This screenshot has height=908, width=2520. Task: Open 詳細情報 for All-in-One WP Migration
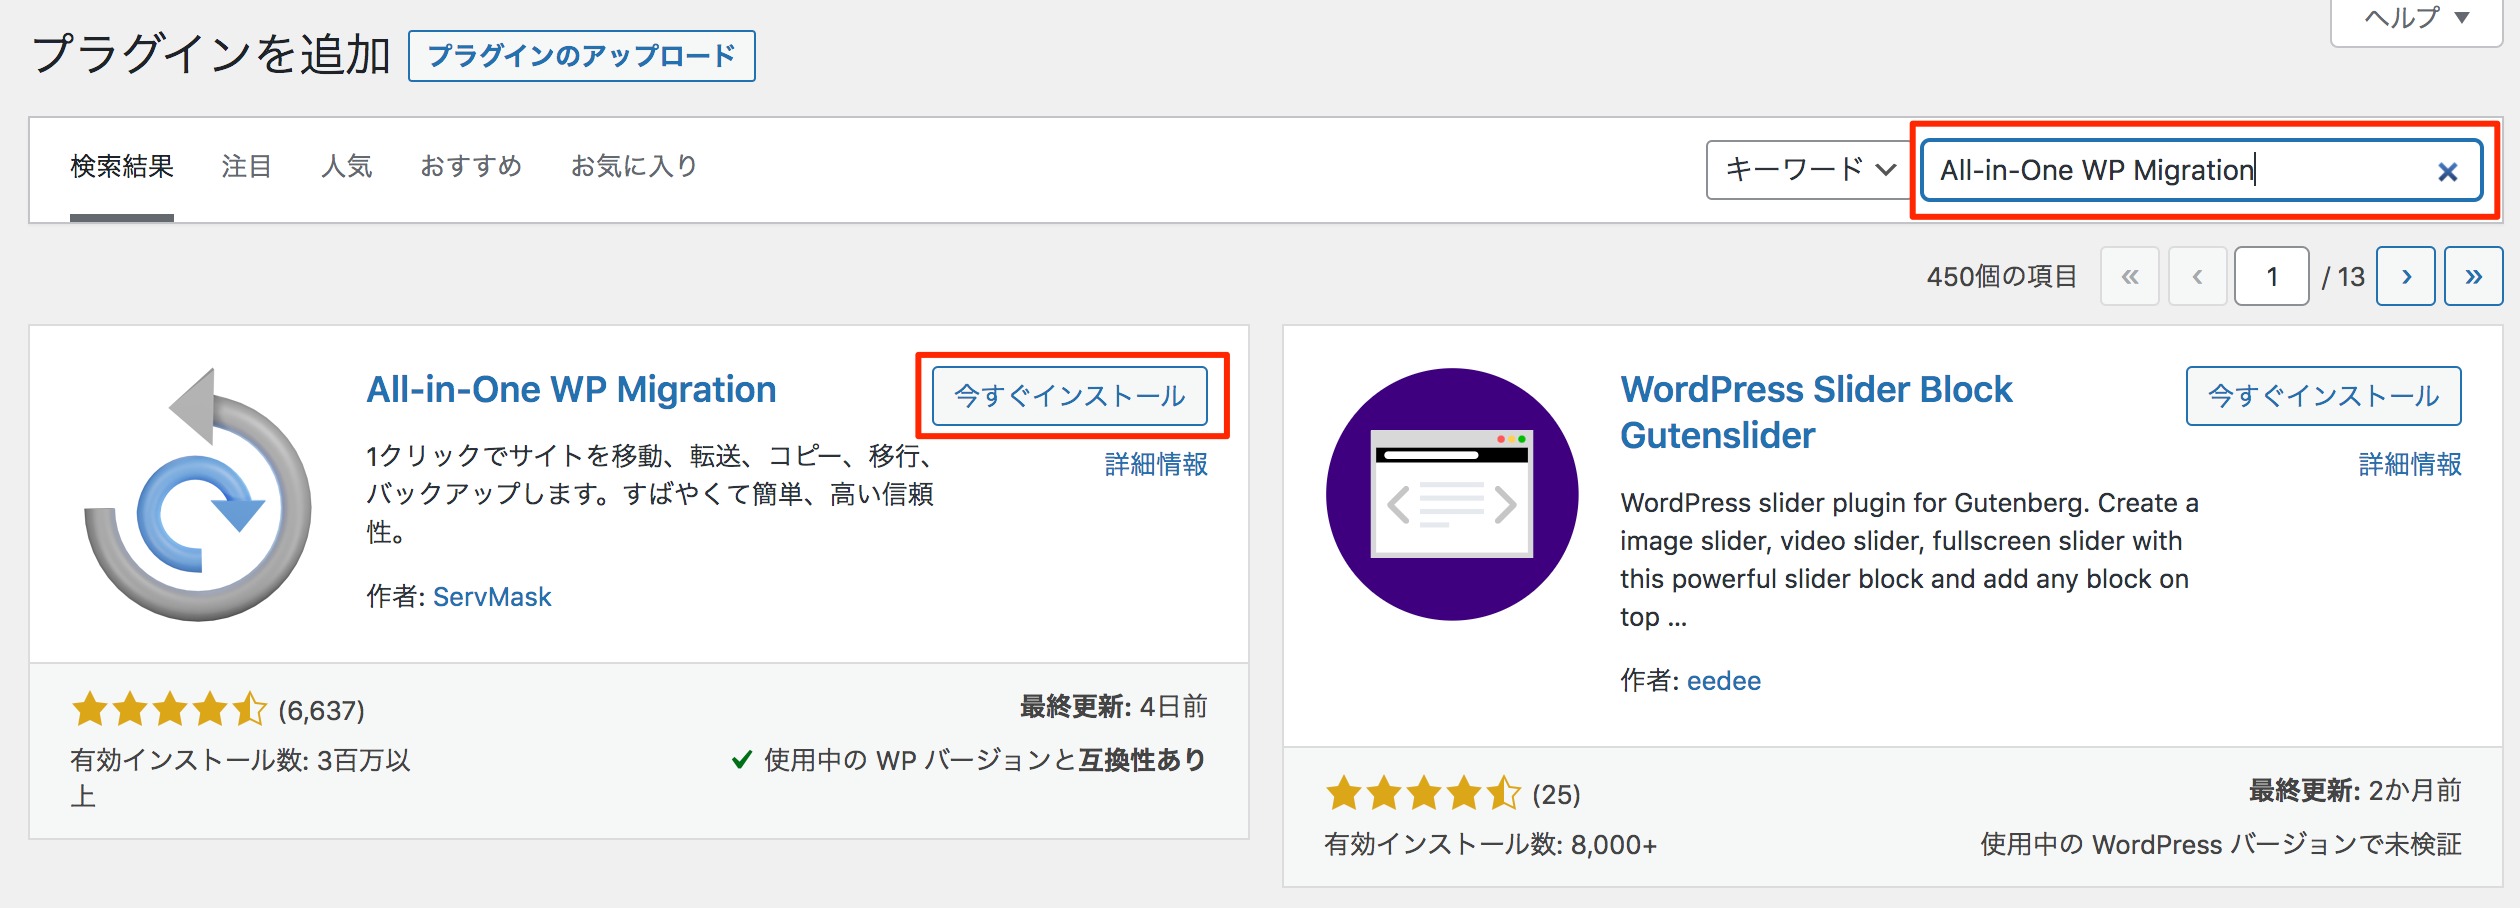coord(1156,464)
